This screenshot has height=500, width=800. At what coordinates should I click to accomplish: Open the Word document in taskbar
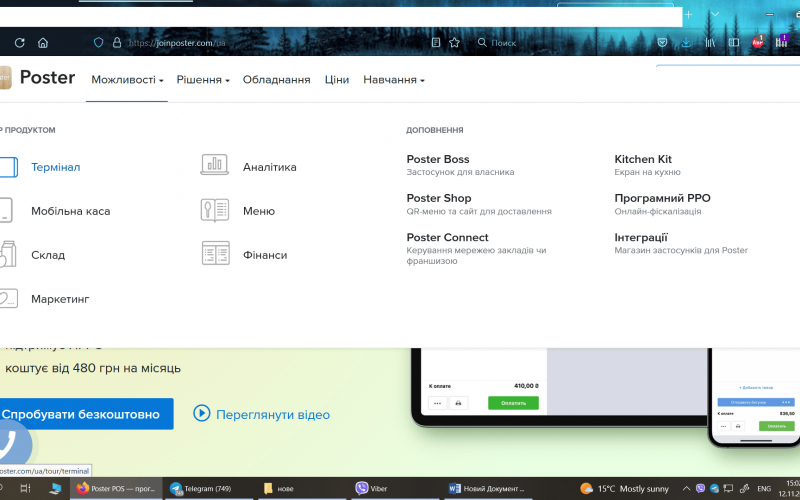point(488,488)
